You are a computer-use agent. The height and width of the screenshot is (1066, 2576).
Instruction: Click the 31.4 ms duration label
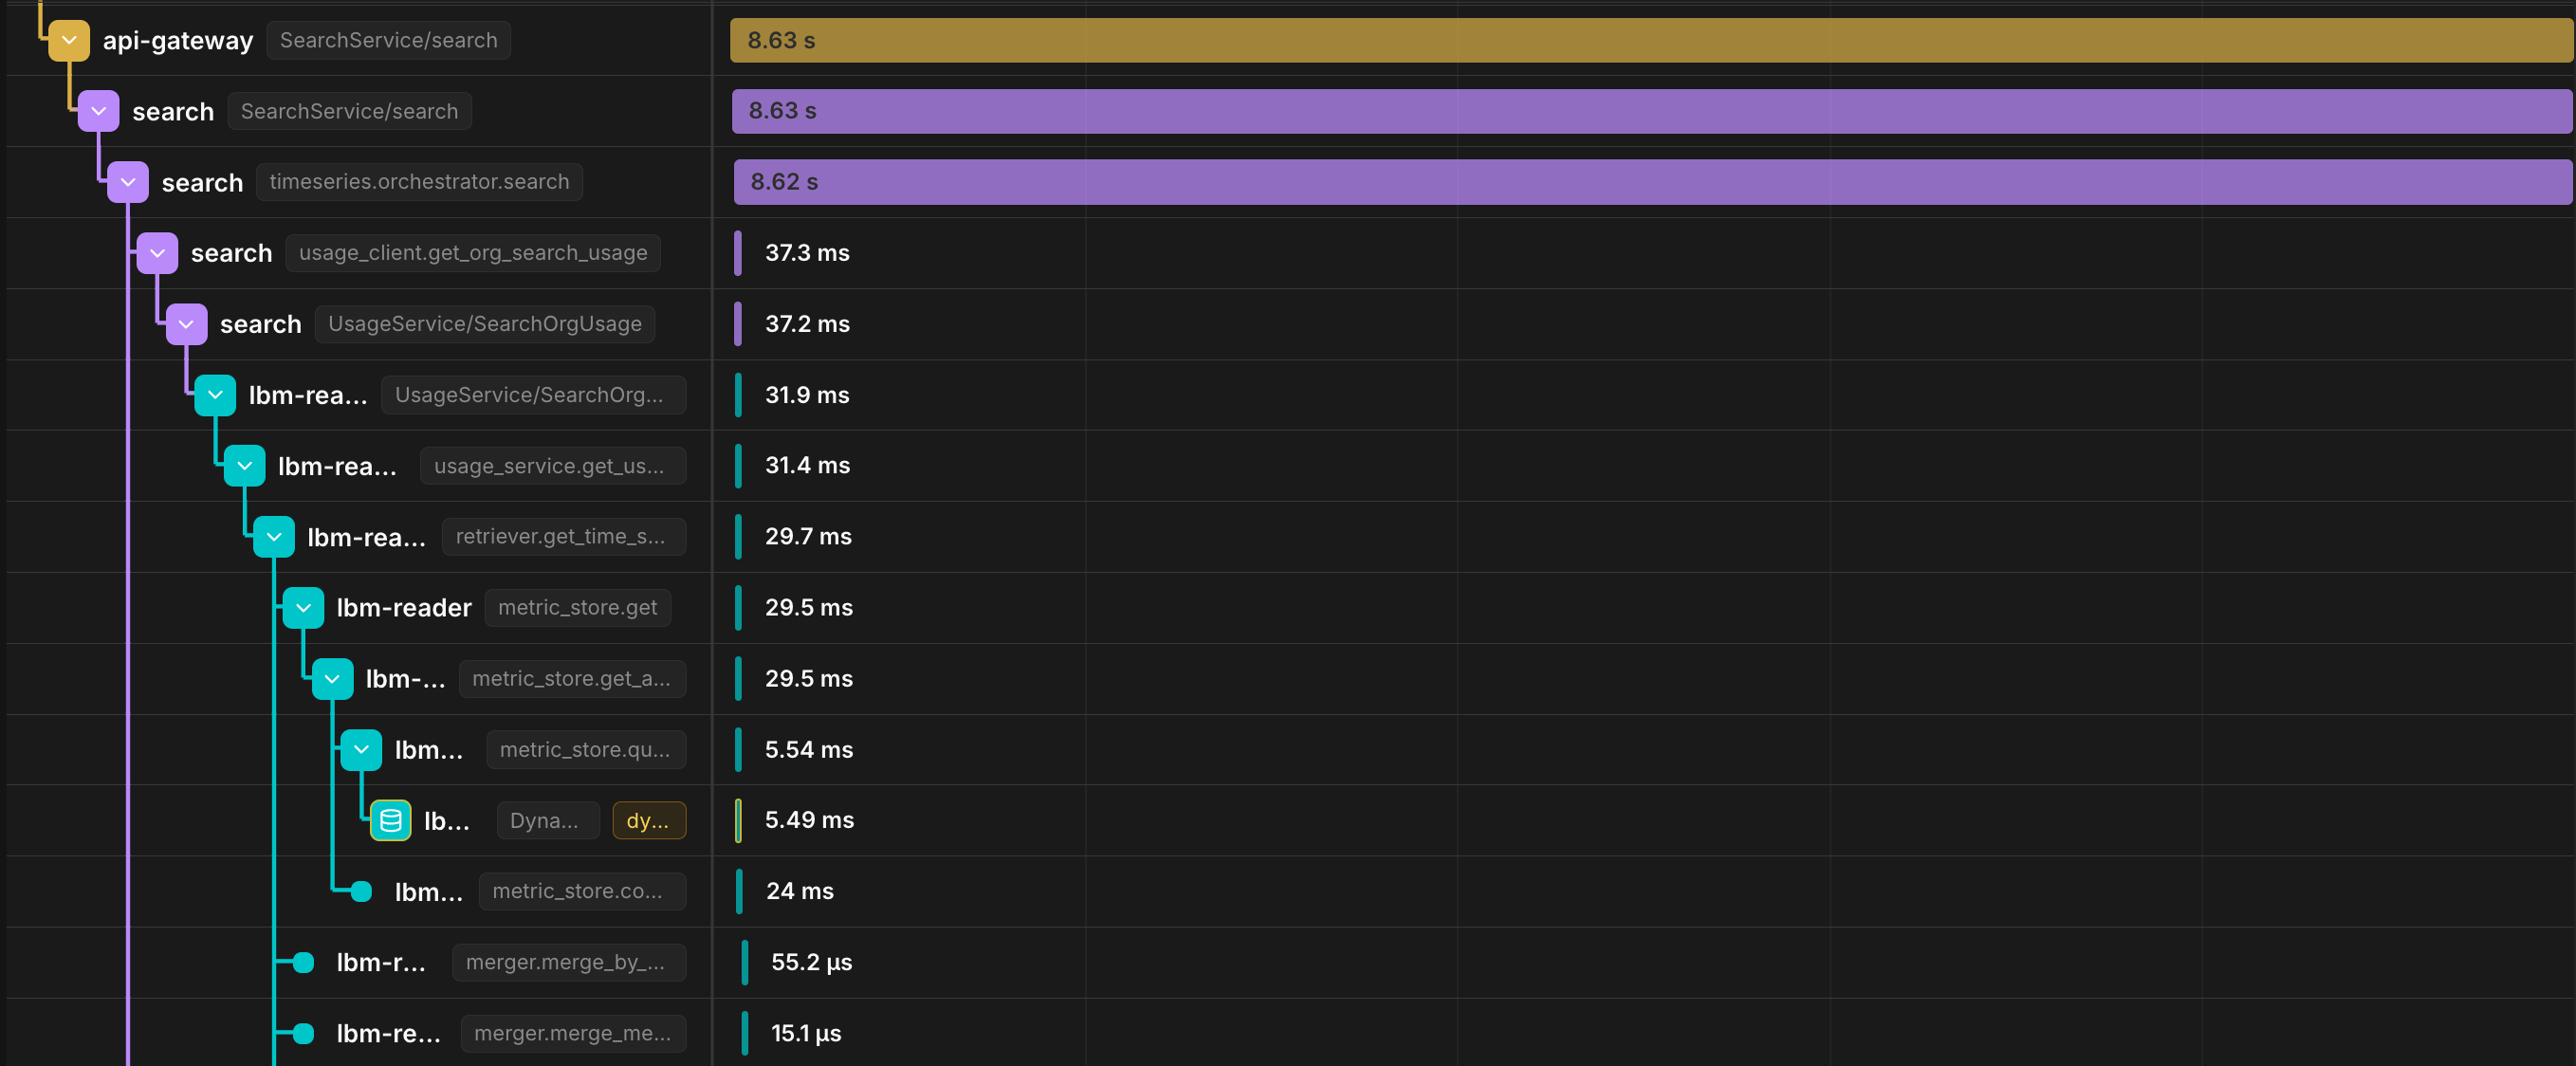[807, 466]
